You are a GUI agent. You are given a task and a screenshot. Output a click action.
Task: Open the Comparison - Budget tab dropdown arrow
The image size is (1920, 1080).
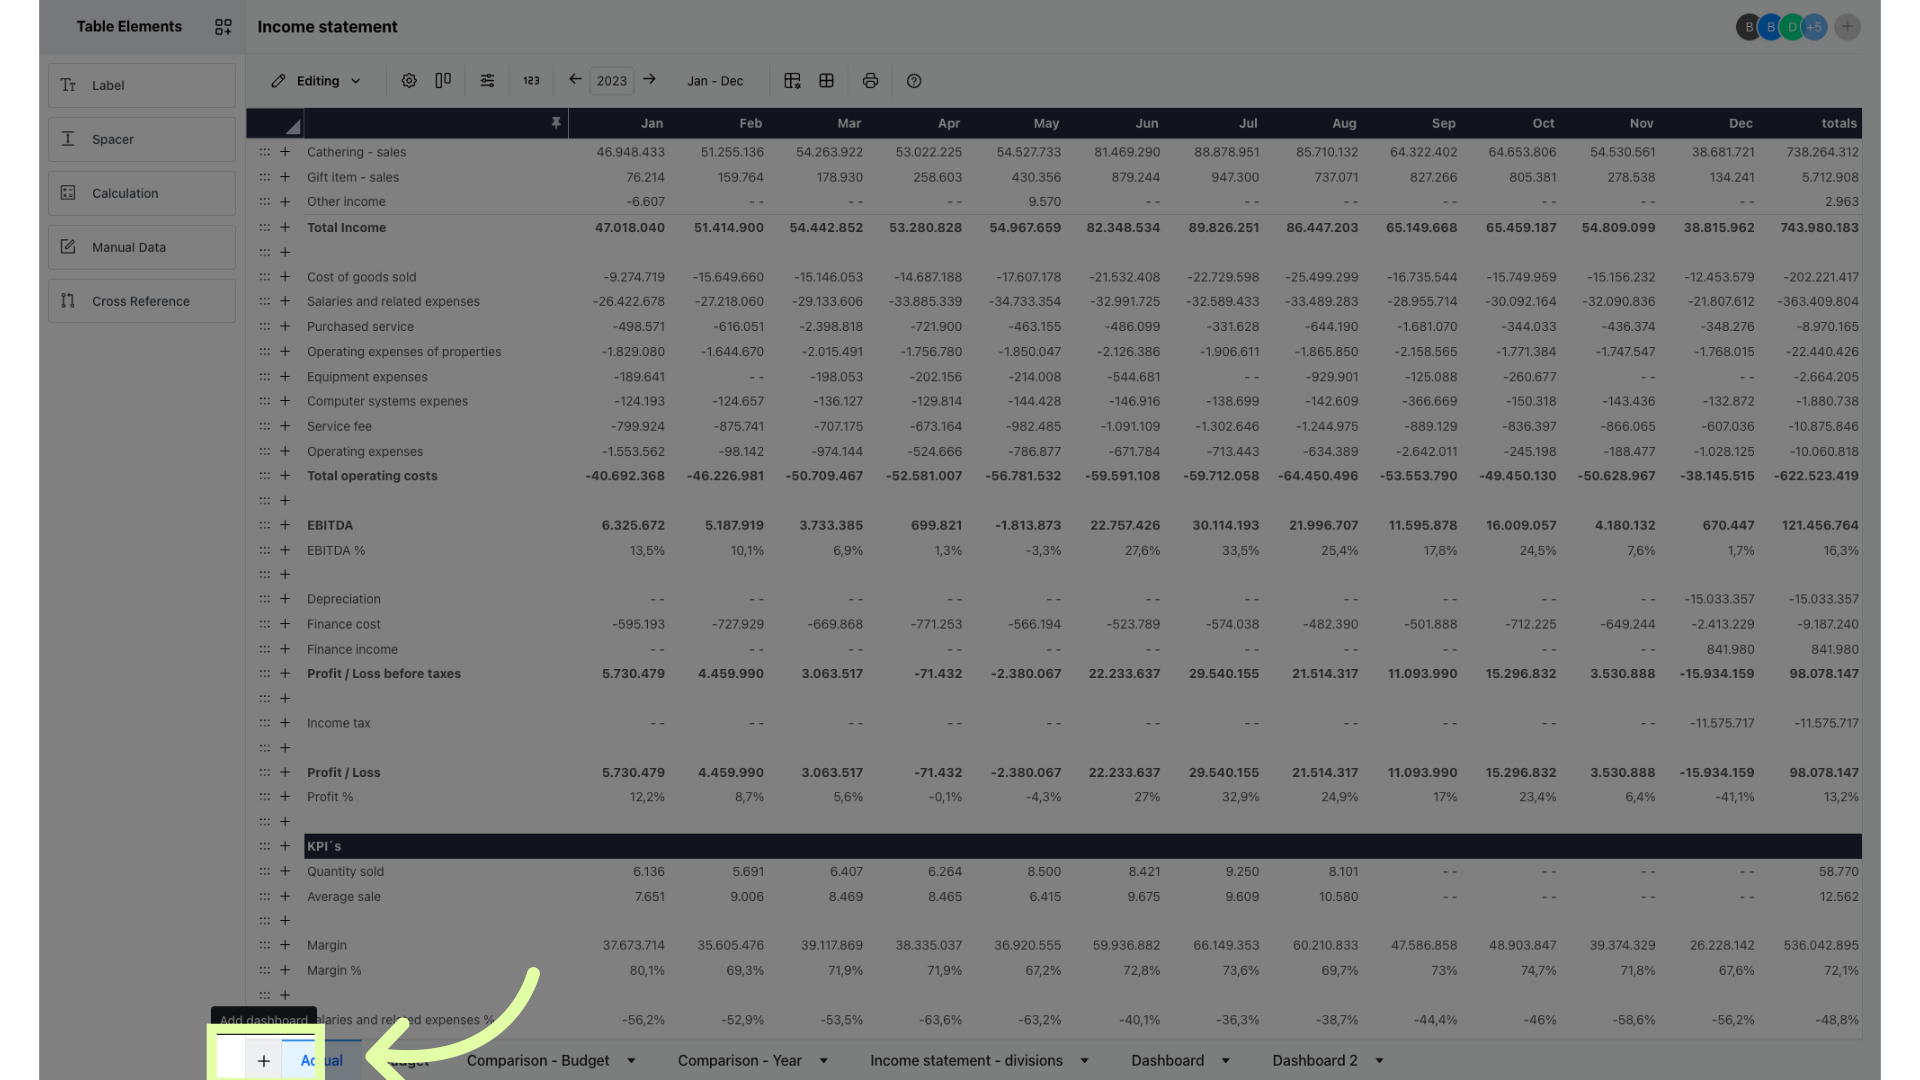631,1061
